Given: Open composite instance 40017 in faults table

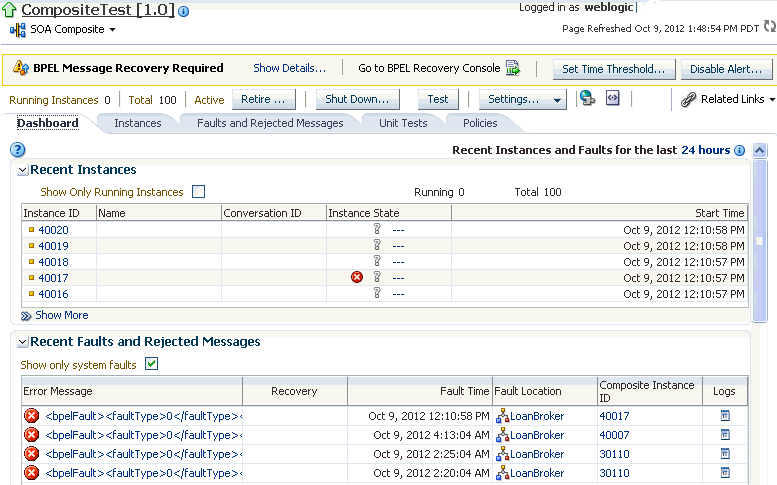Looking at the screenshot, I should pyautogui.click(x=614, y=416).
